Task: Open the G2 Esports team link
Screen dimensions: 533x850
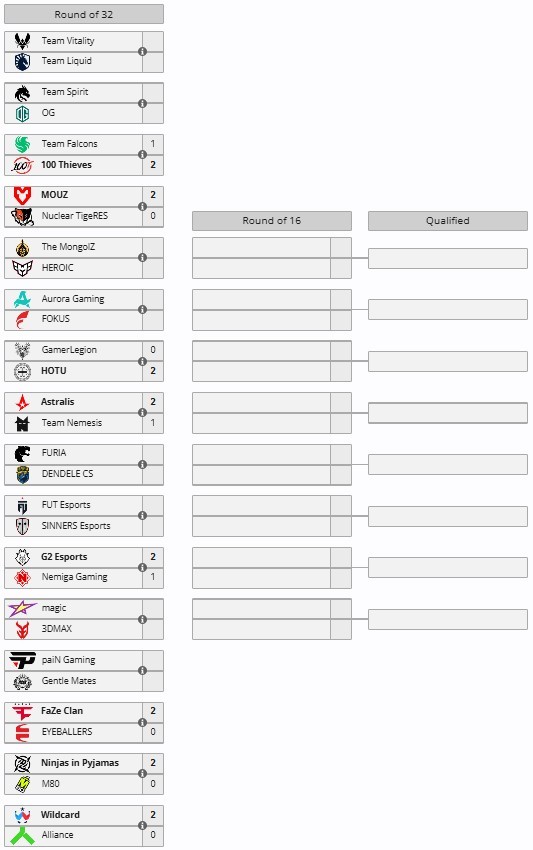Action: pos(64,557)
